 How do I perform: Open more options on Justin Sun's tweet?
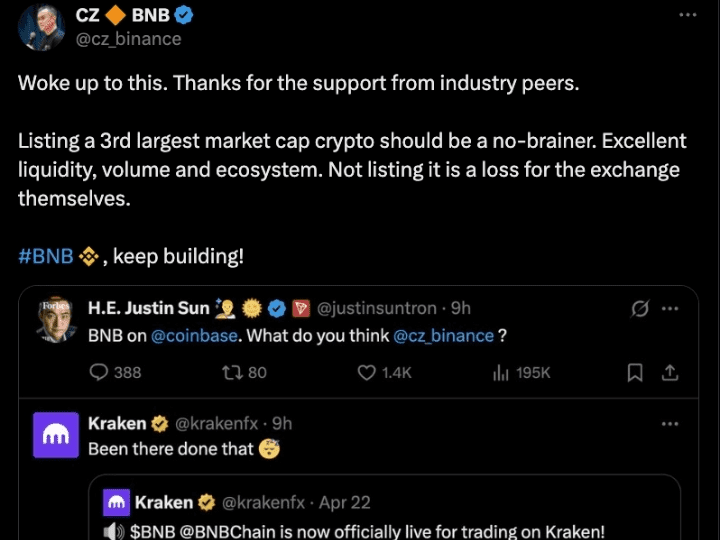click(671, 308)
